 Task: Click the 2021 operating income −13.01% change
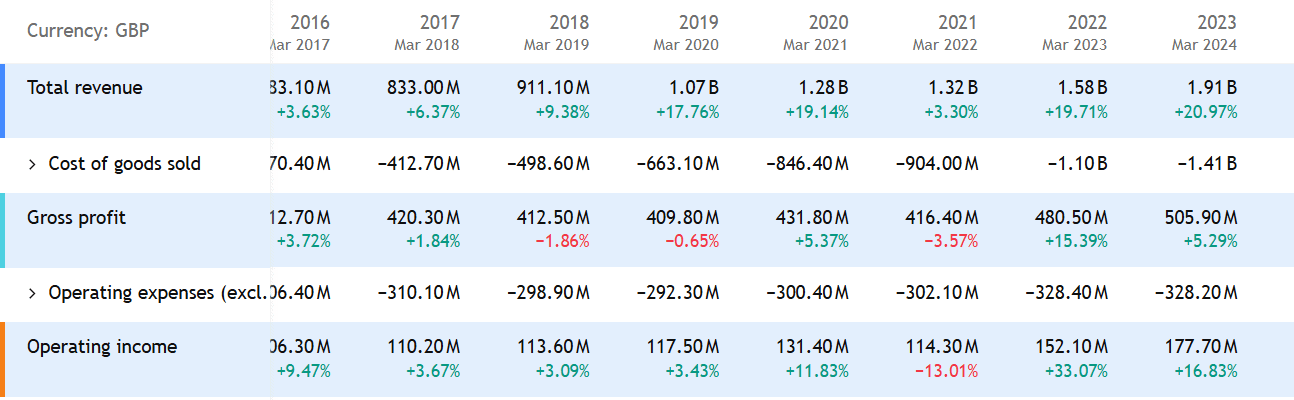point(945,371)
